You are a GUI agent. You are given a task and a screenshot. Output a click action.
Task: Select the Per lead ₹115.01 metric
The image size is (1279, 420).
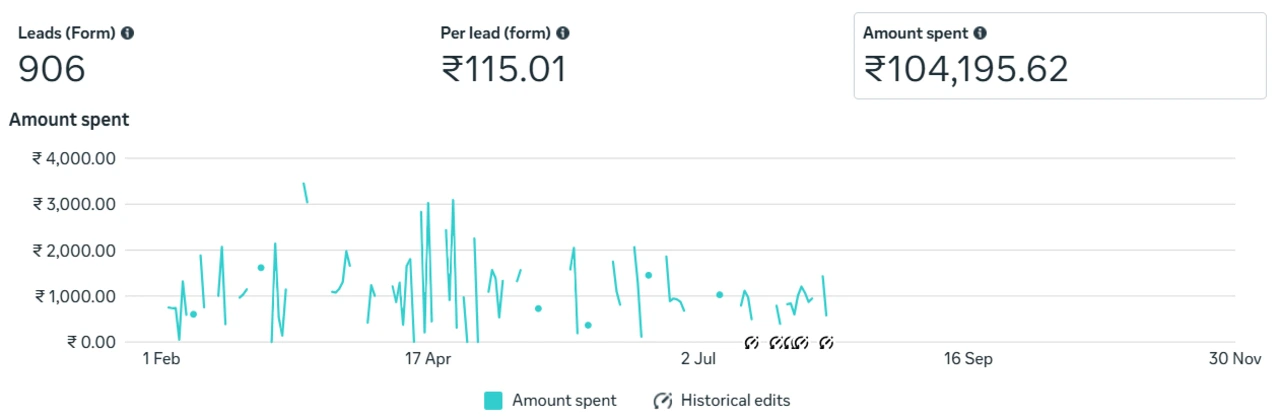click(504, 69)
